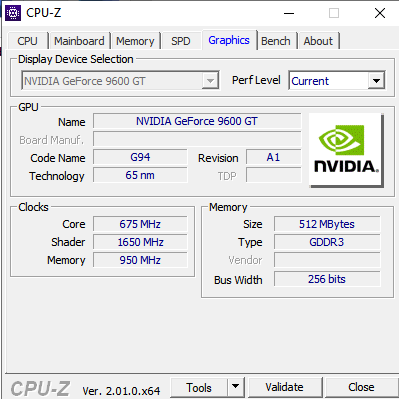The height and width of the screenshot is (399, 399).
Task: Click the Close button at bottom
Action: click(361, 387)
